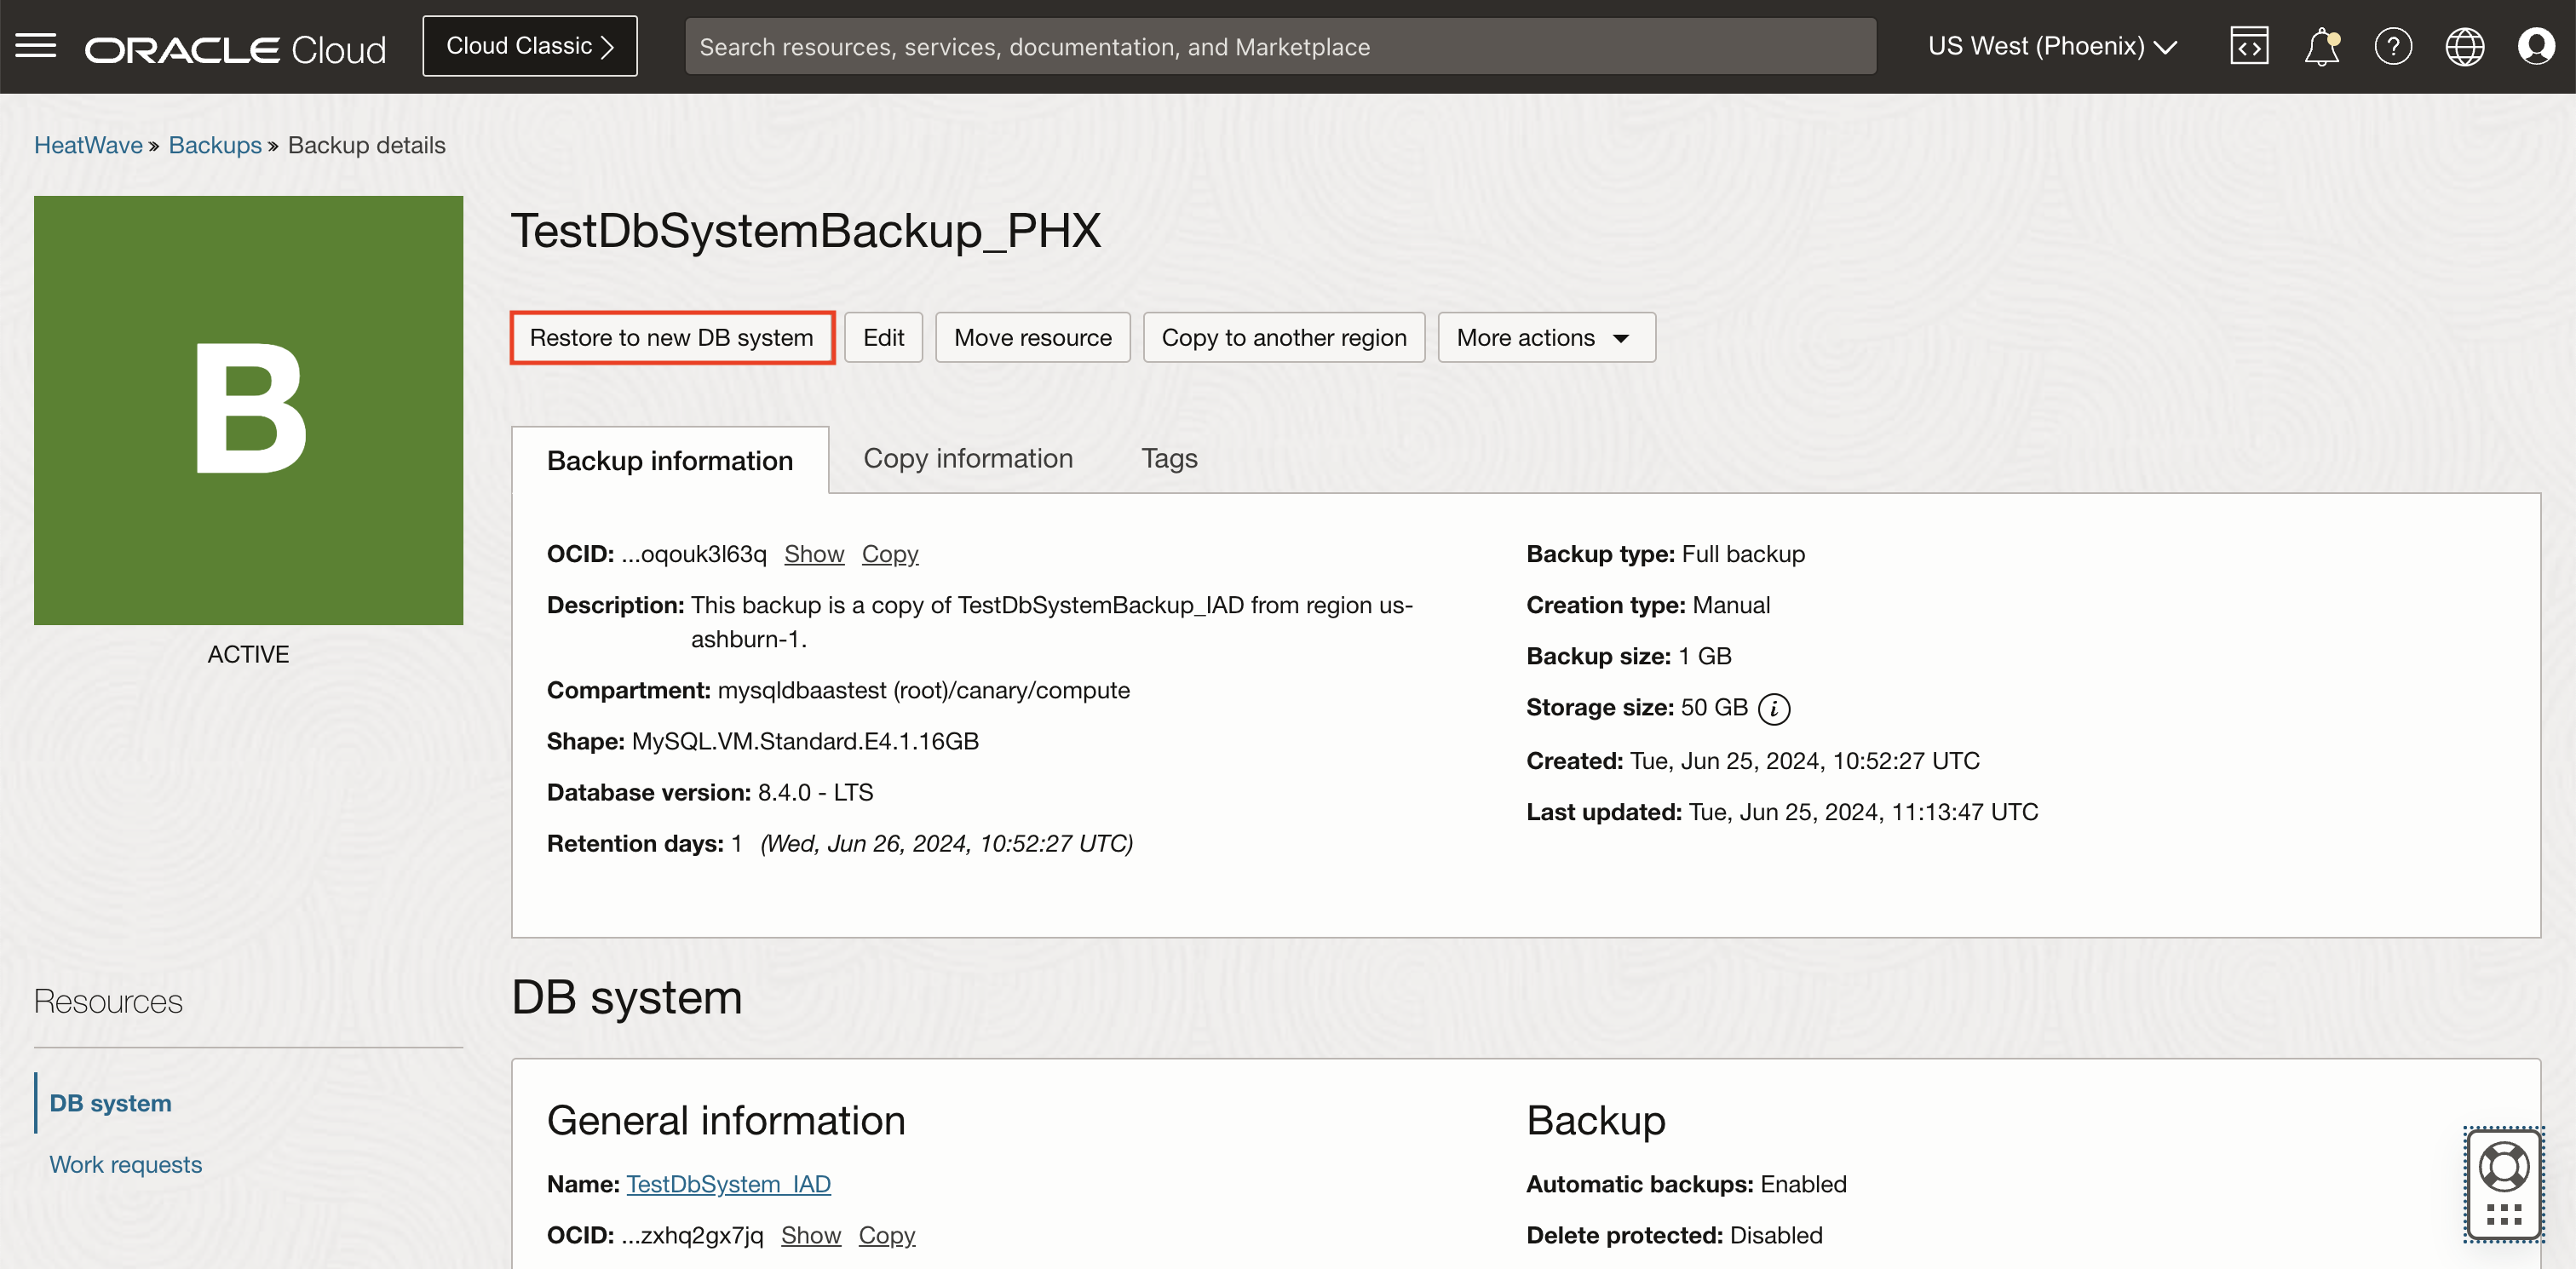2576x1269 pixels.
Task: Click the search resources input field
Action: pos(1281,45)
